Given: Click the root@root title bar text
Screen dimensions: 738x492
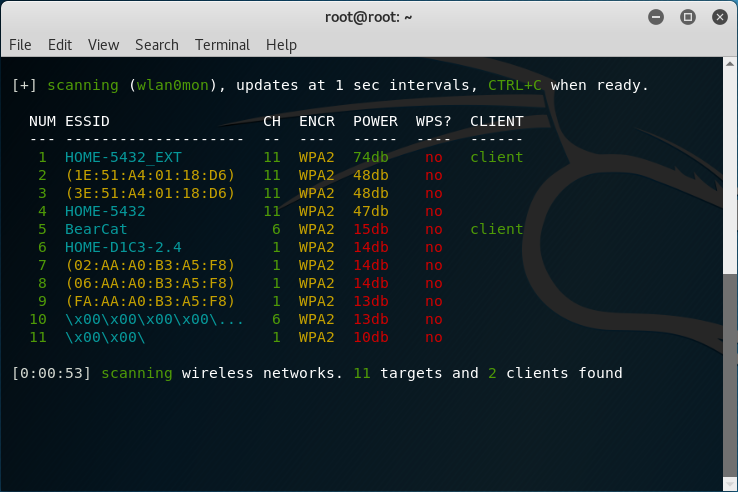Looking at the screenshot, I should (368, 17).
